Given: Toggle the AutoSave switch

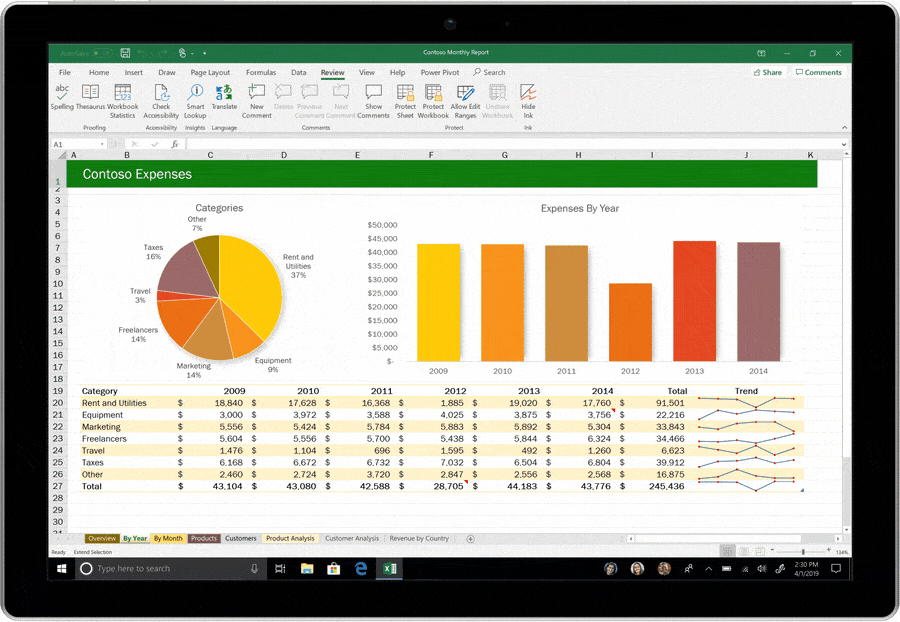Looking at the screenshot, I should [x=102, y=53].
